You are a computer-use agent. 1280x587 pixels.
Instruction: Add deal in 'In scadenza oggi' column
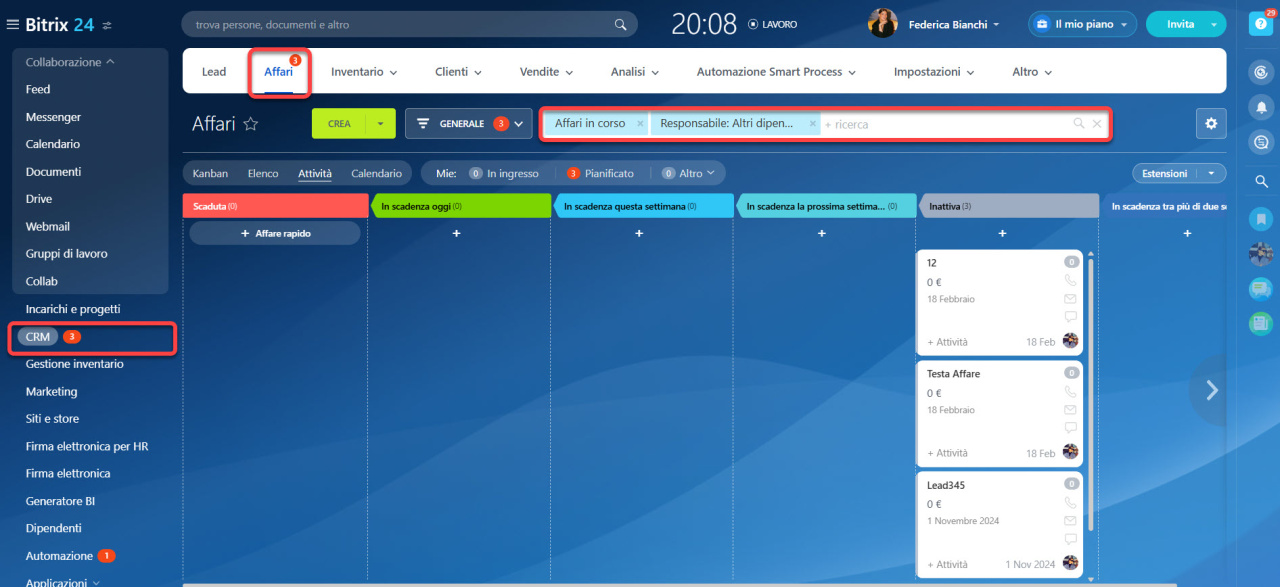[456, 233]
